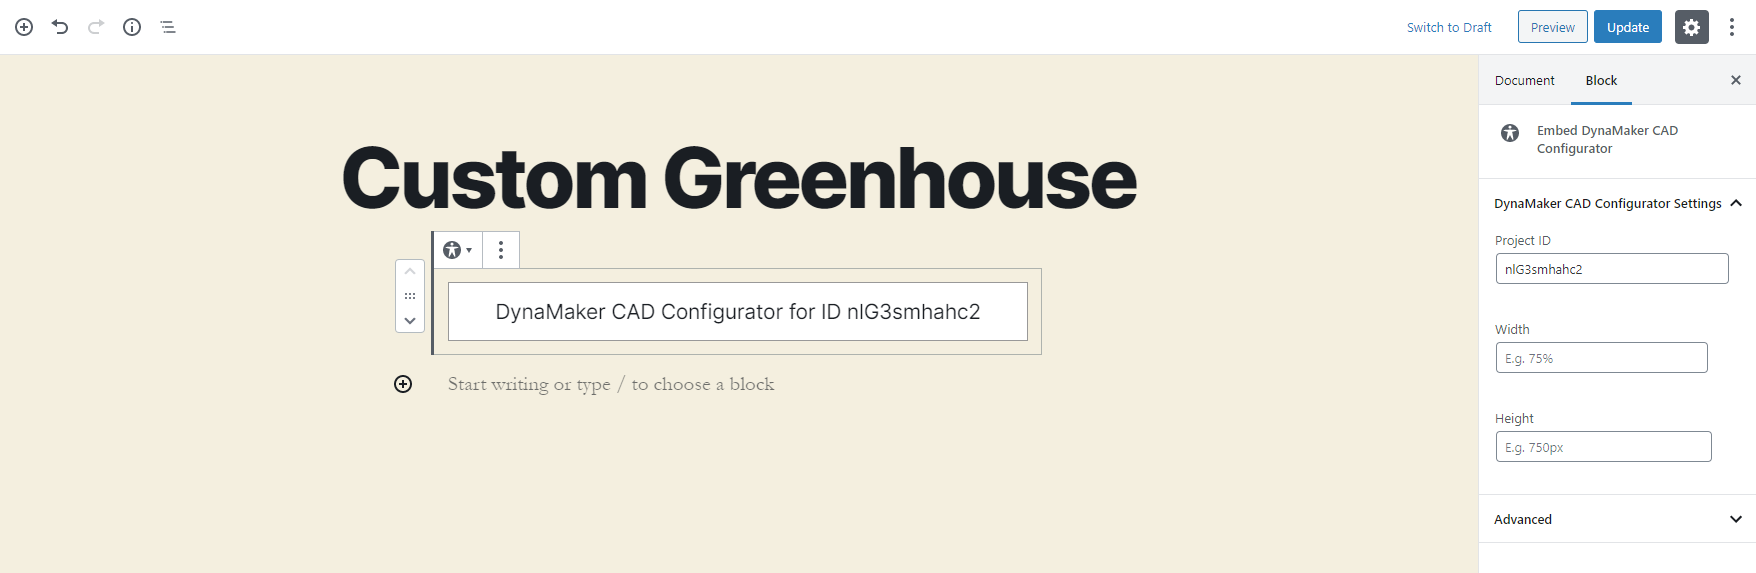
Task: Open block's more options three-dot menu
Action: (x=501, y=250)
